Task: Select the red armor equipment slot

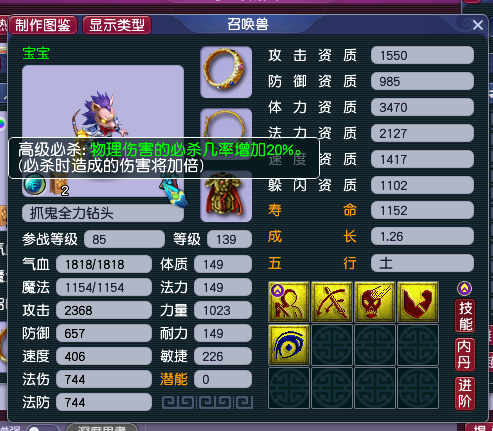Action: pos(226,197)
